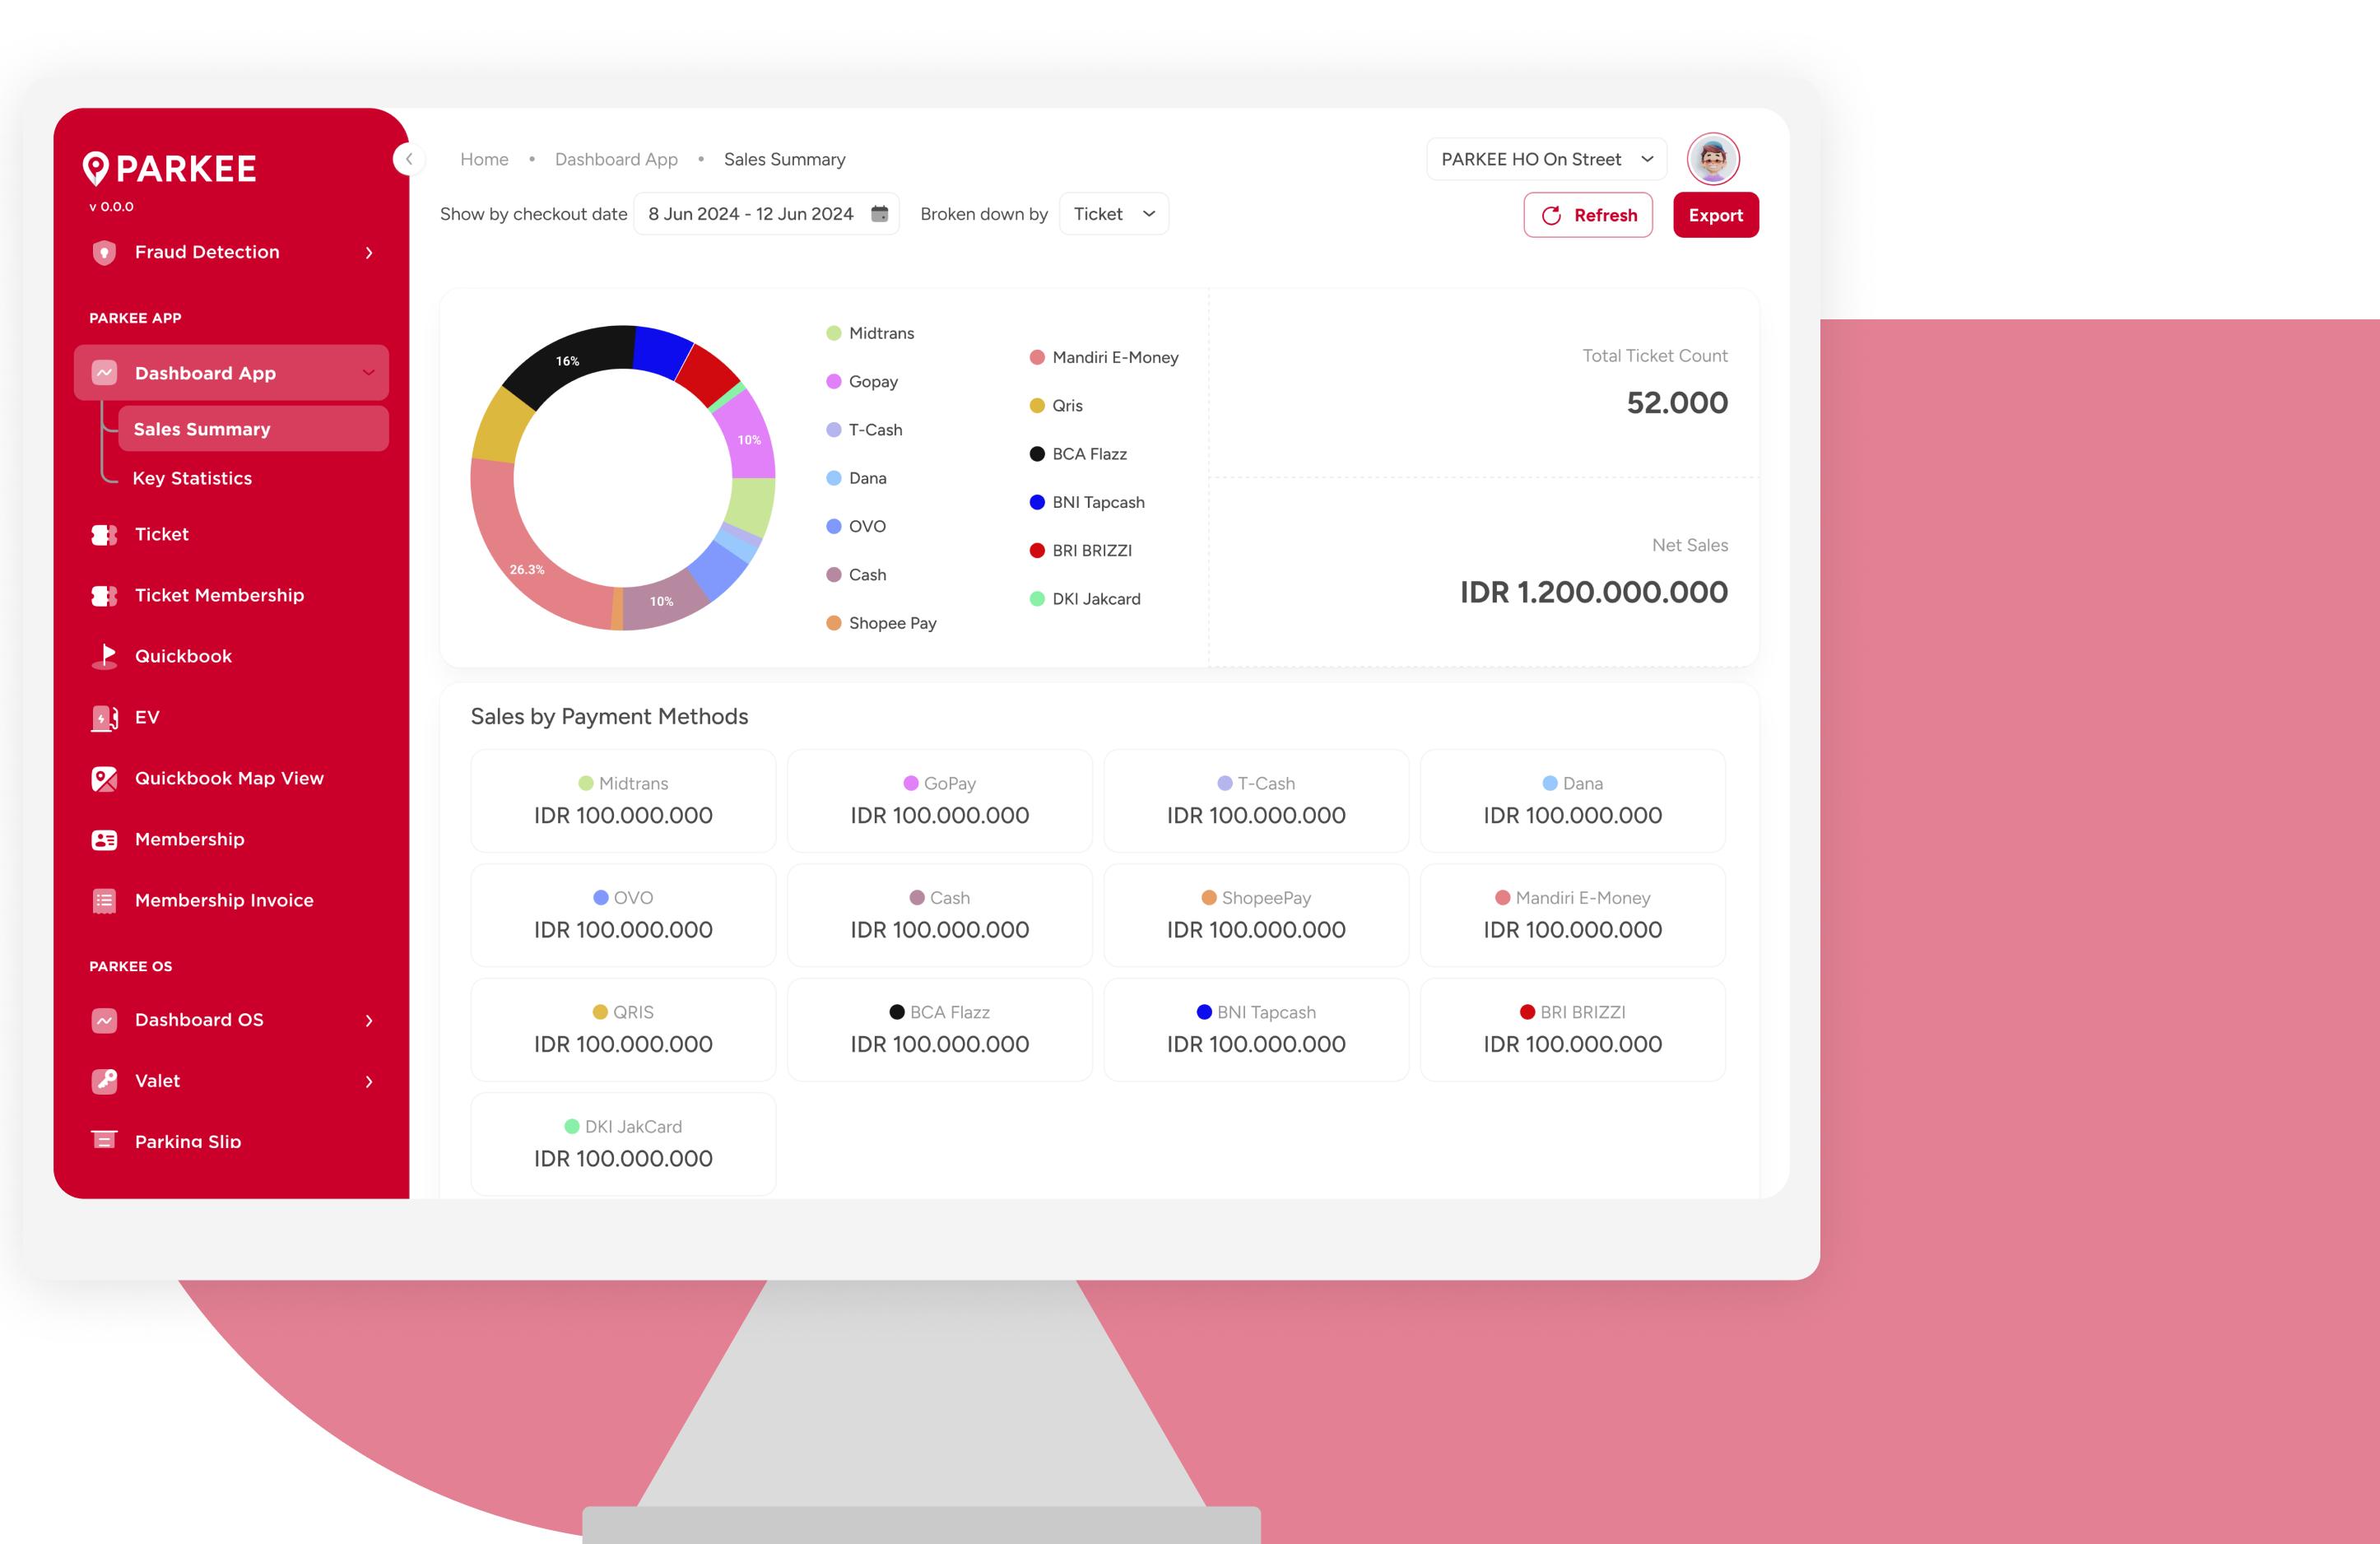The height and width of the screenshot is (1544, 2380).
Task: Click the Quickbook Map View icon
Action: [x=104, y=779]
